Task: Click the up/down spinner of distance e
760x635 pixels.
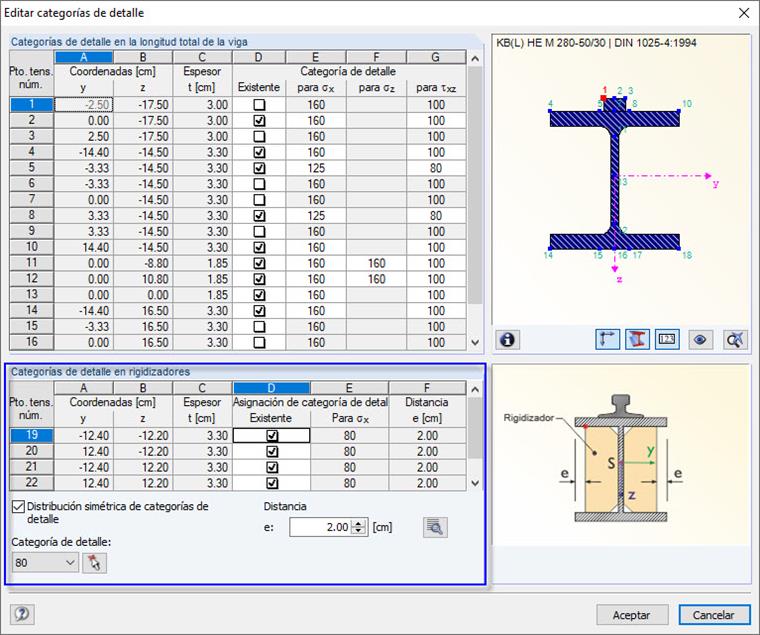Action: click(358, 527)
